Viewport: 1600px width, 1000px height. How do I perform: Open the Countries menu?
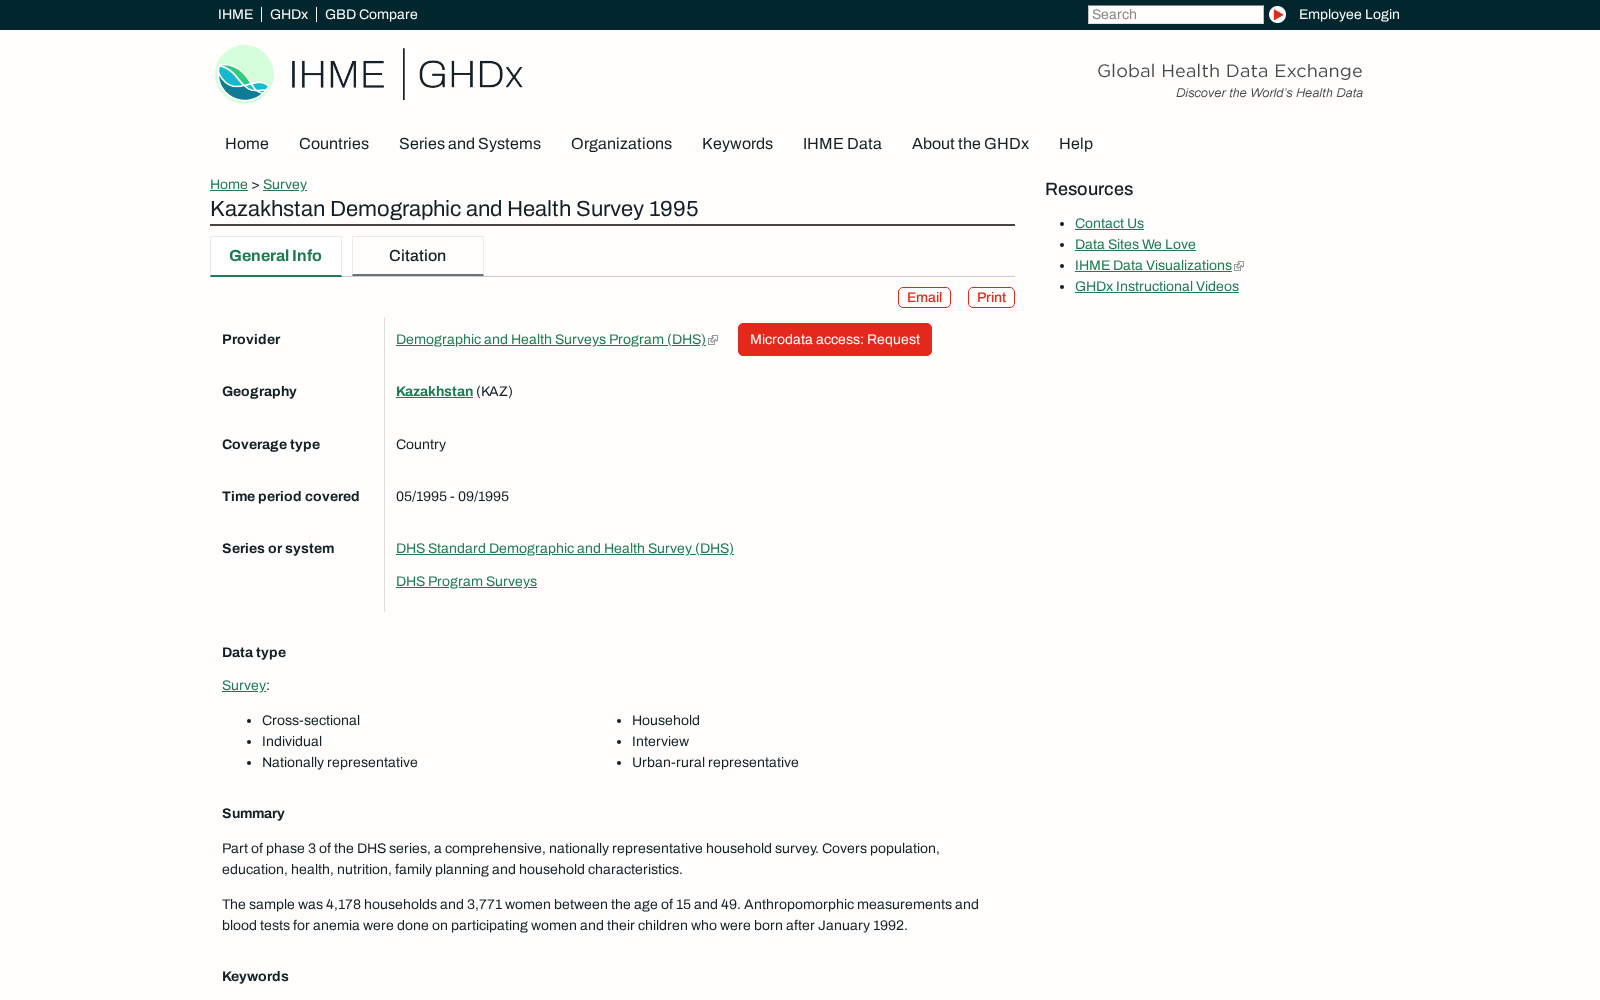click(x=334, y=143)
